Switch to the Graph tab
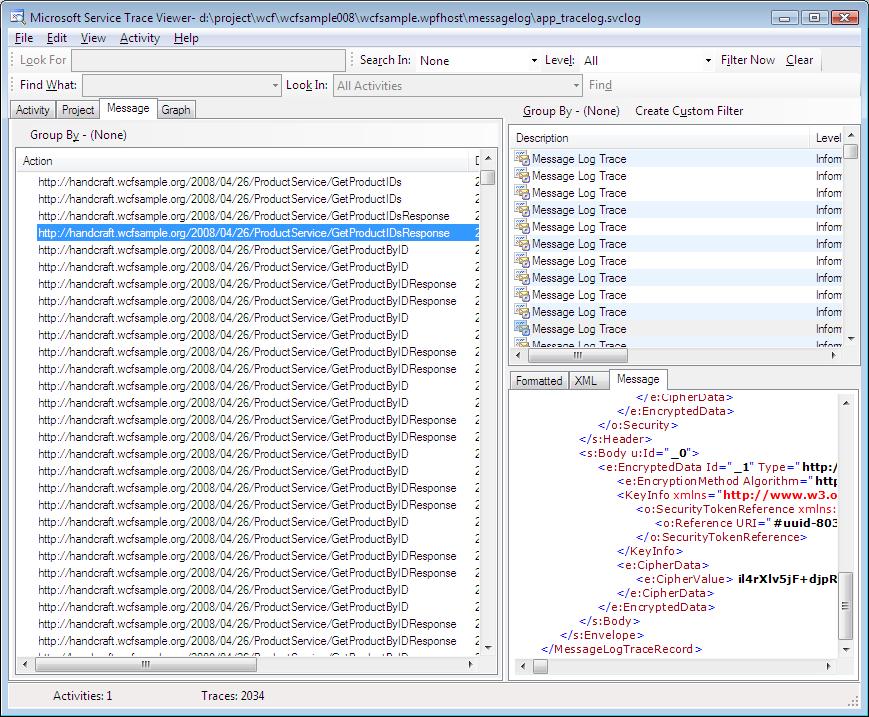 click(176, 110)
